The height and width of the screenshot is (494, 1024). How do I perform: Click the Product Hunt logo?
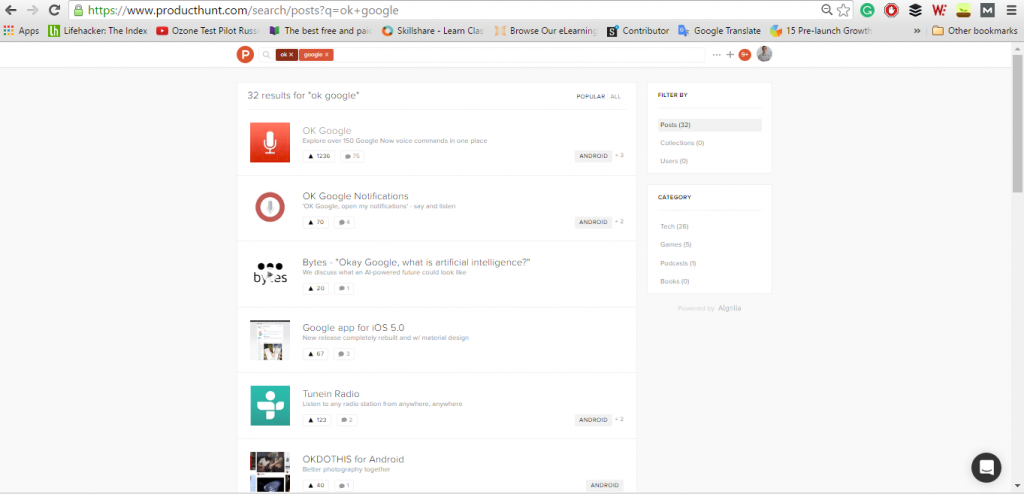click(245, 55)
